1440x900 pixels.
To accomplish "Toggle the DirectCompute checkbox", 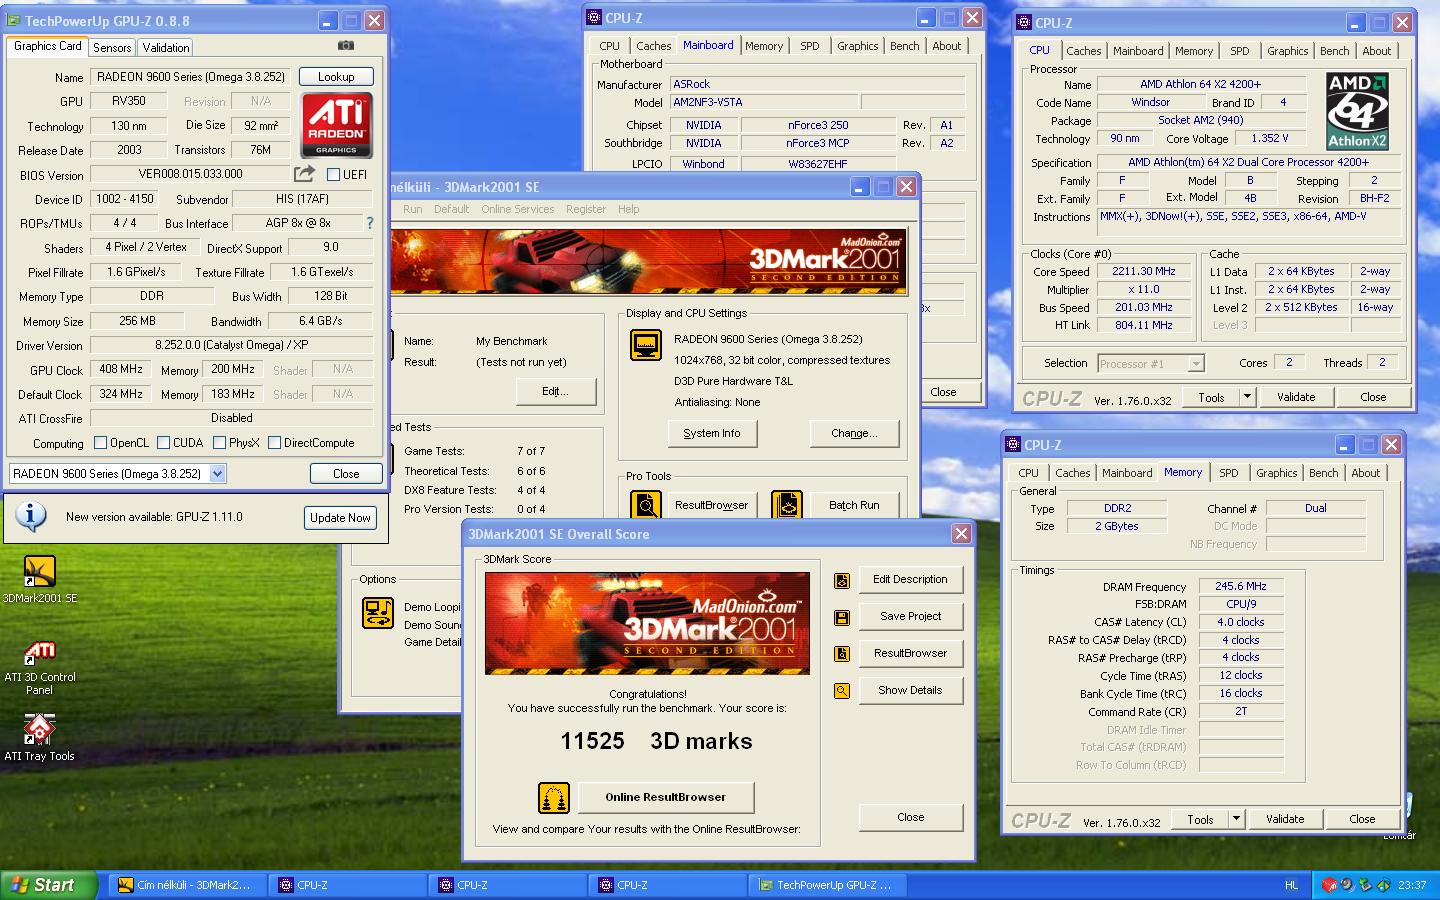I will click(274, 443).
